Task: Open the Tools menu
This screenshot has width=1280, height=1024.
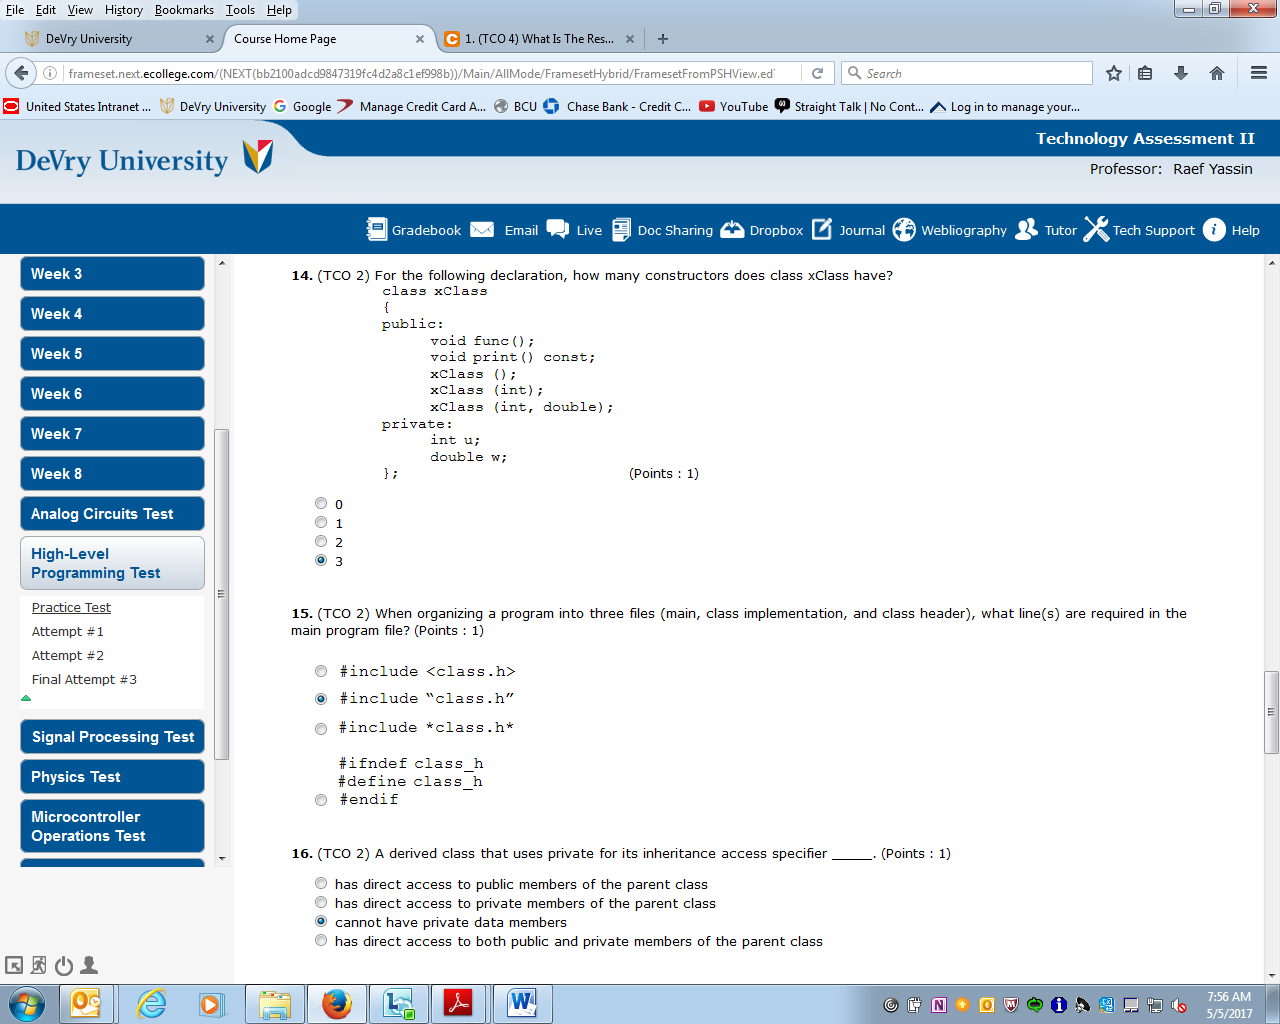Action: 239,10
